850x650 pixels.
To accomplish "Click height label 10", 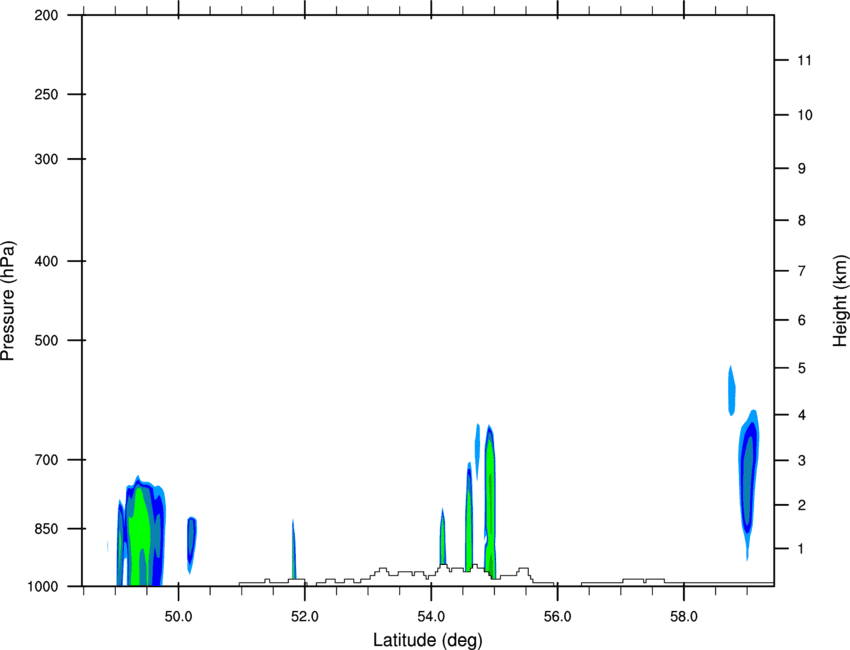I will pyautogui.click(x=804, y=115).
